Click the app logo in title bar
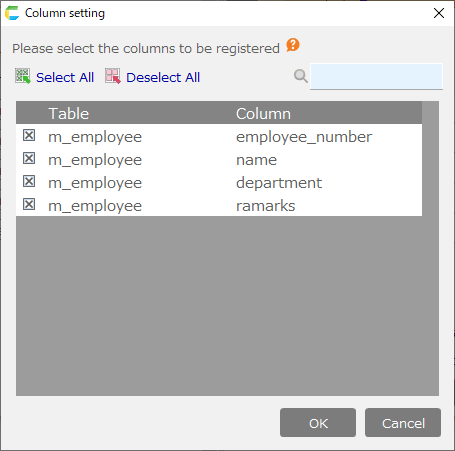This screenshot has width=455, height=451. pos(12,13)
